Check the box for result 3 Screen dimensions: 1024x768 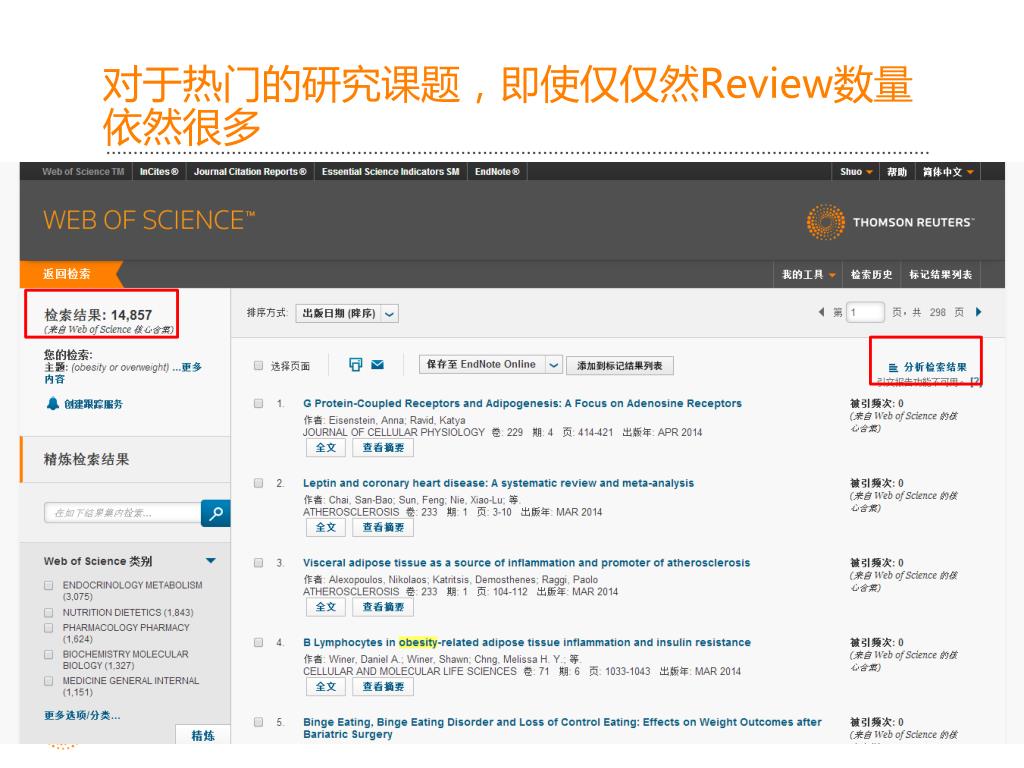259,563
